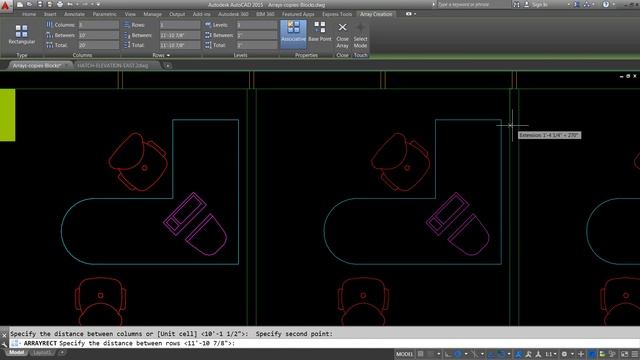Switch to the Model layout tab
The width and height of the screenshot is (640, 360).
[x=16, y=353]
